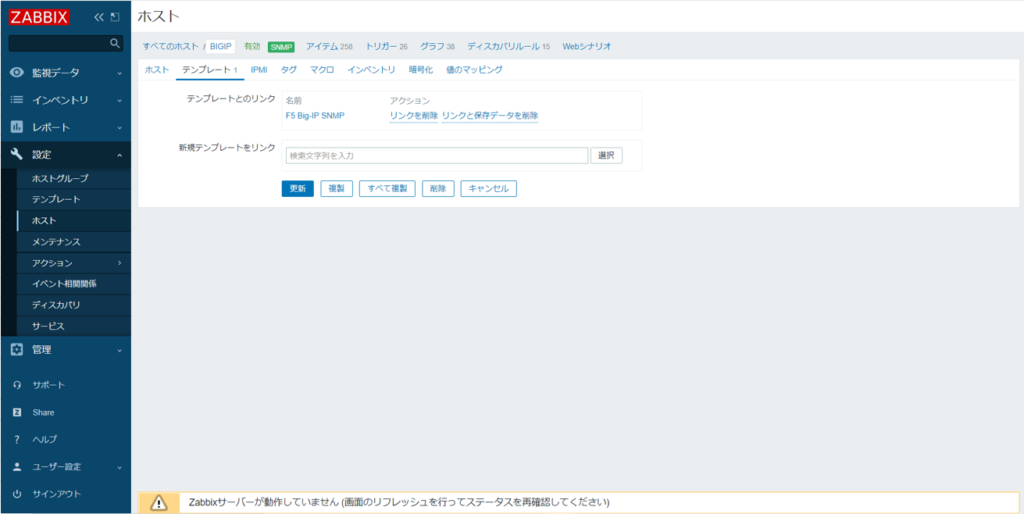Click the ZABBIX logo
Image resolution: width=1024 pixels, height=514 pixels.
click(x=38, y=17)
